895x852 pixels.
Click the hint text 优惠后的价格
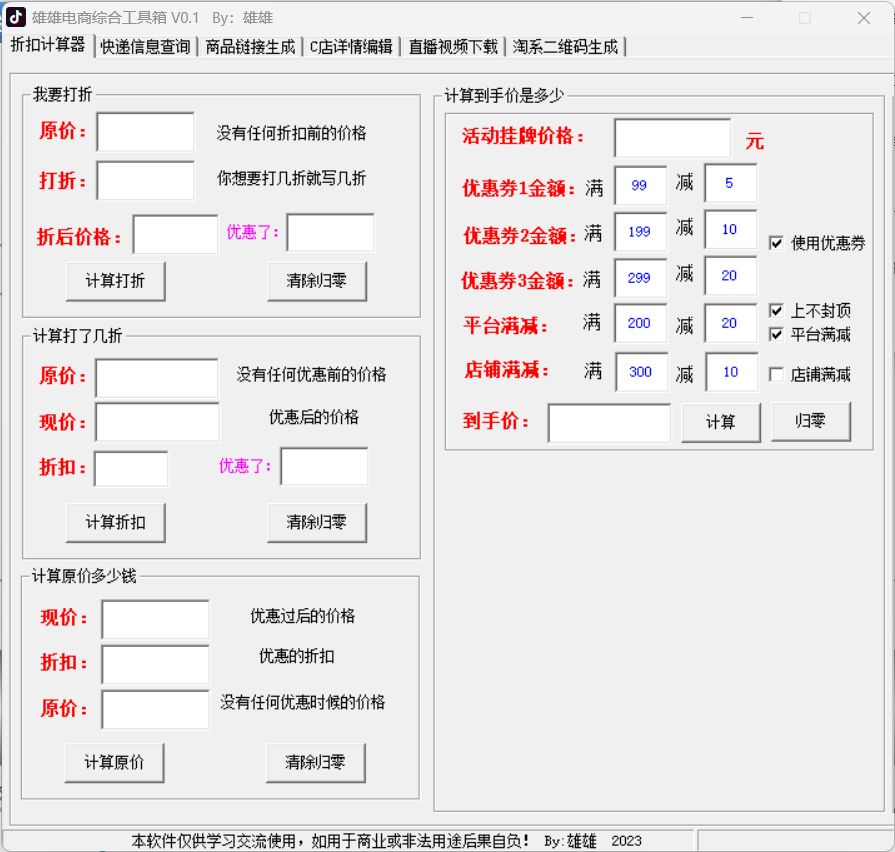313,417
